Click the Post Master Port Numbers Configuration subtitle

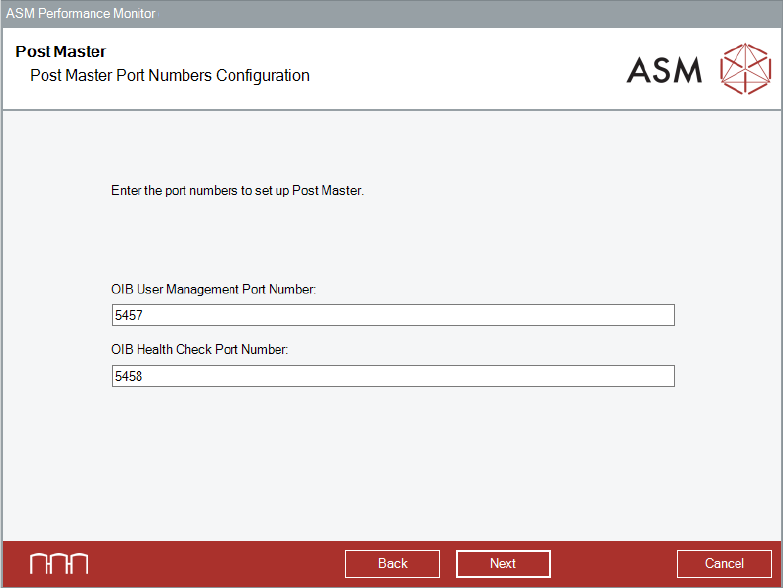pyautogui.click(x=170, y=76)
